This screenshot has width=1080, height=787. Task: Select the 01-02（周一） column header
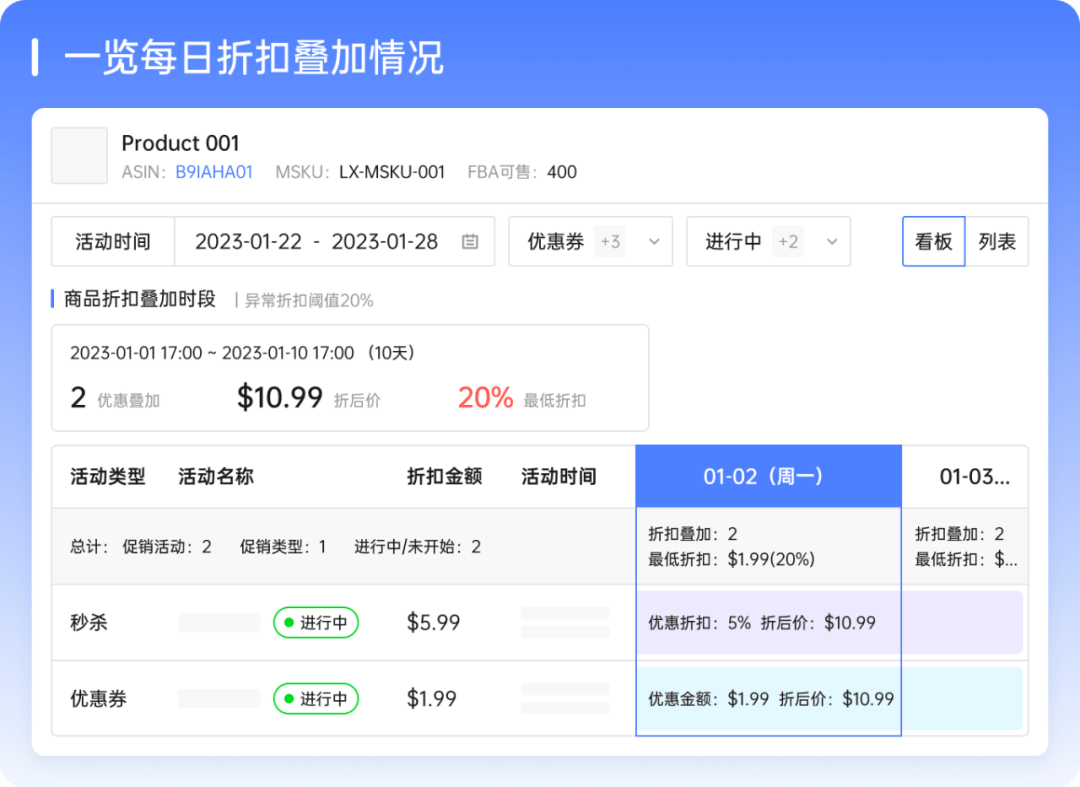tap(768, 477)
